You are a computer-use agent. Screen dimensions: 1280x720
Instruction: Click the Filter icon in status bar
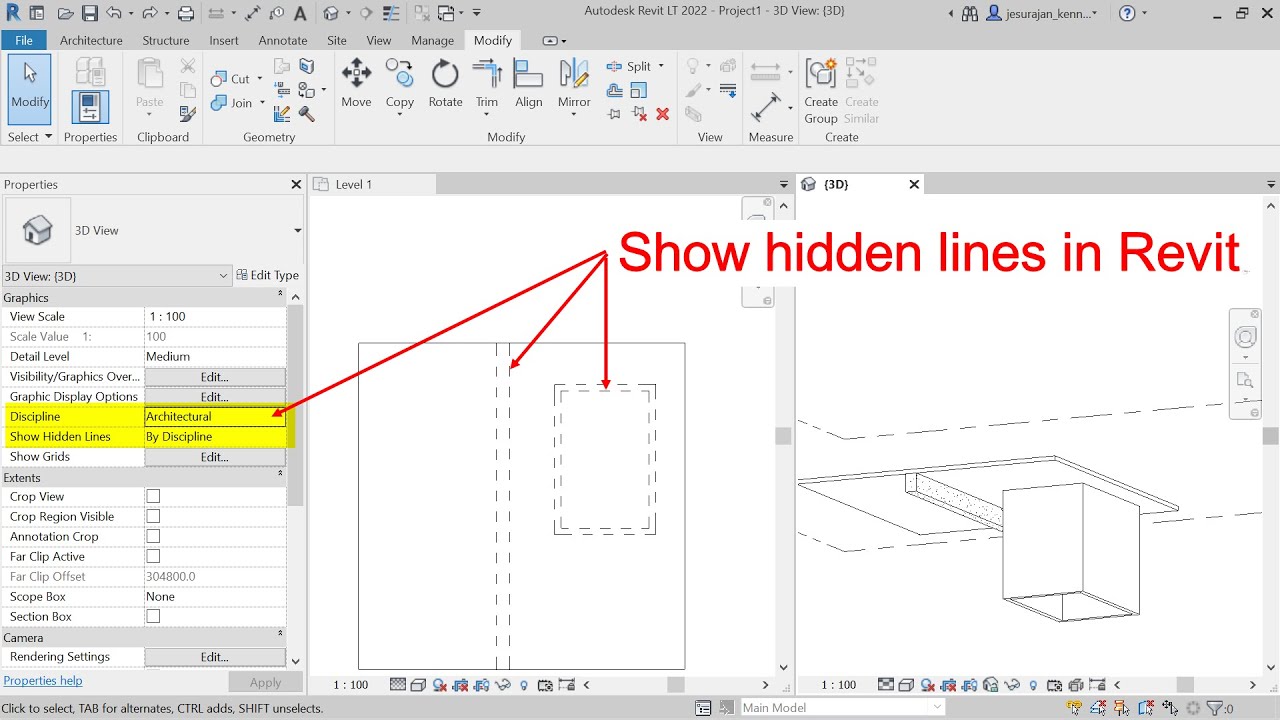pyautogui.click(x=1214, y=708)
